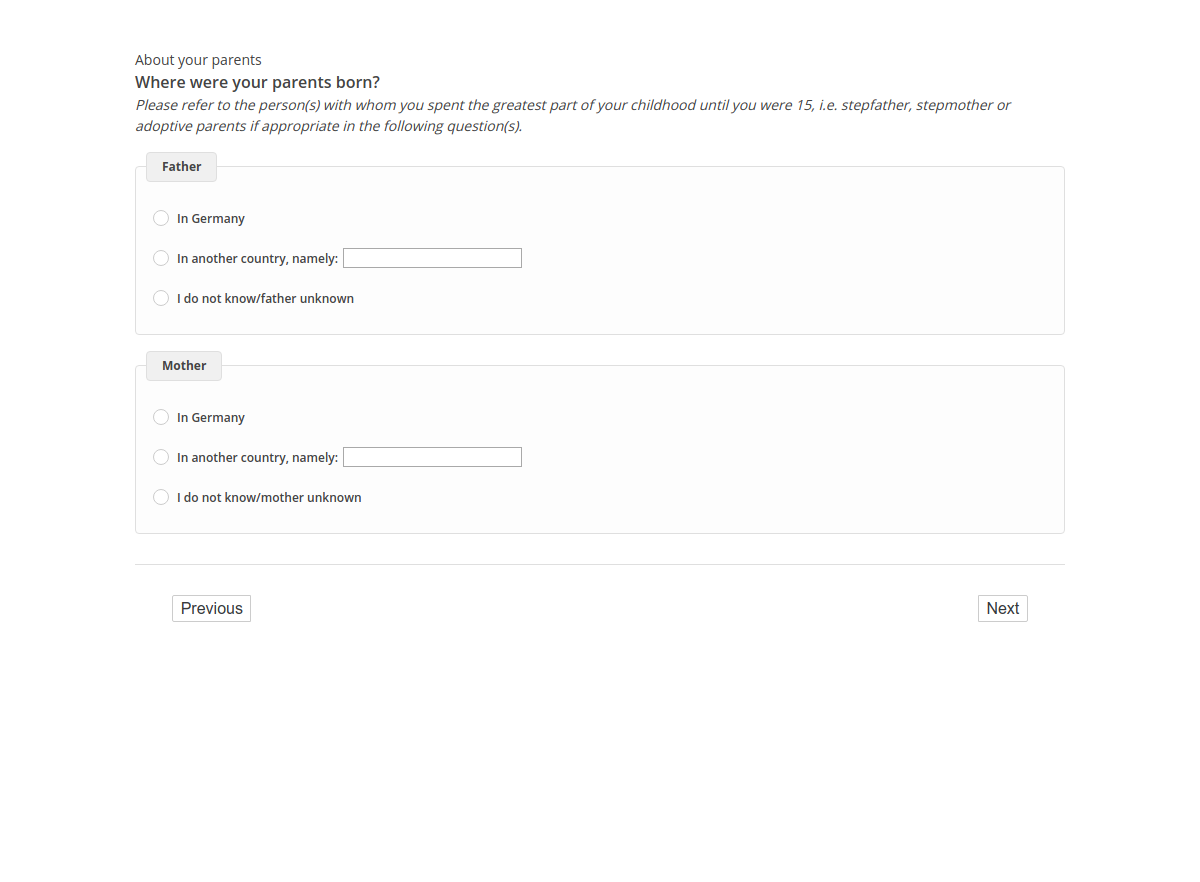
Task: Choose mother's another country radio button
Action: [x=161, y=457]
